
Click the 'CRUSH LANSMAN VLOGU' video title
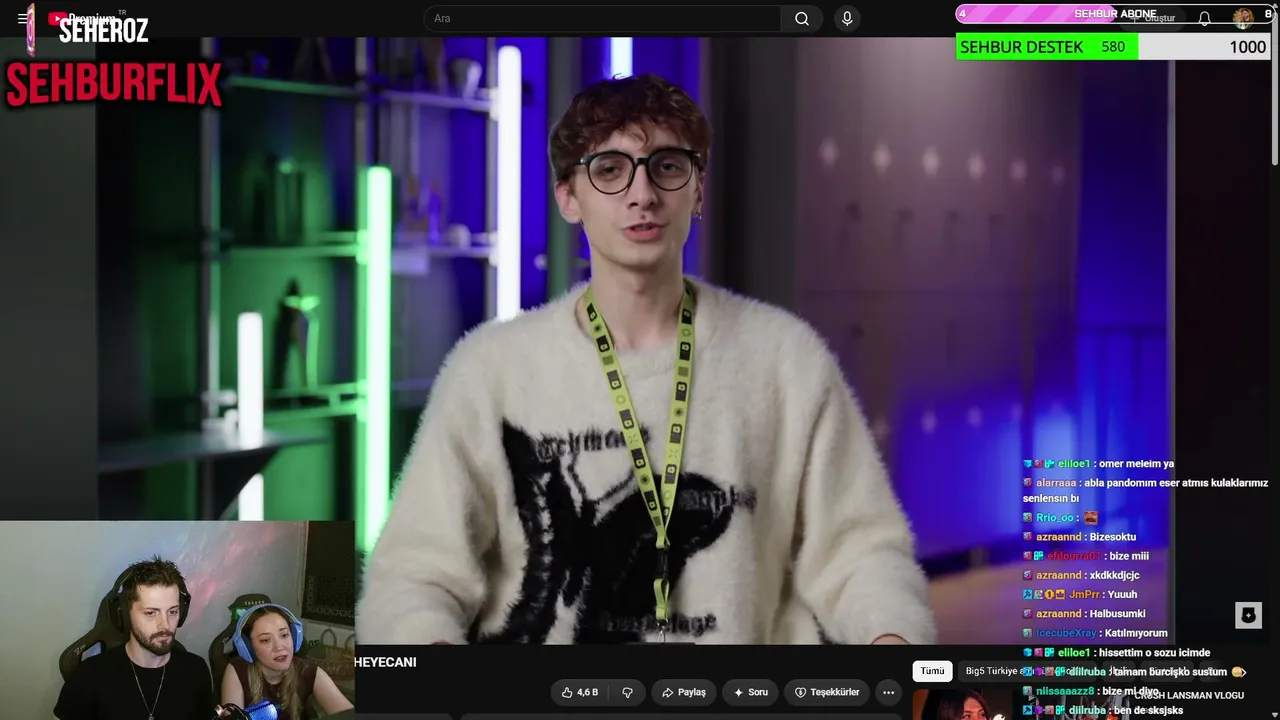[1189, 695]
